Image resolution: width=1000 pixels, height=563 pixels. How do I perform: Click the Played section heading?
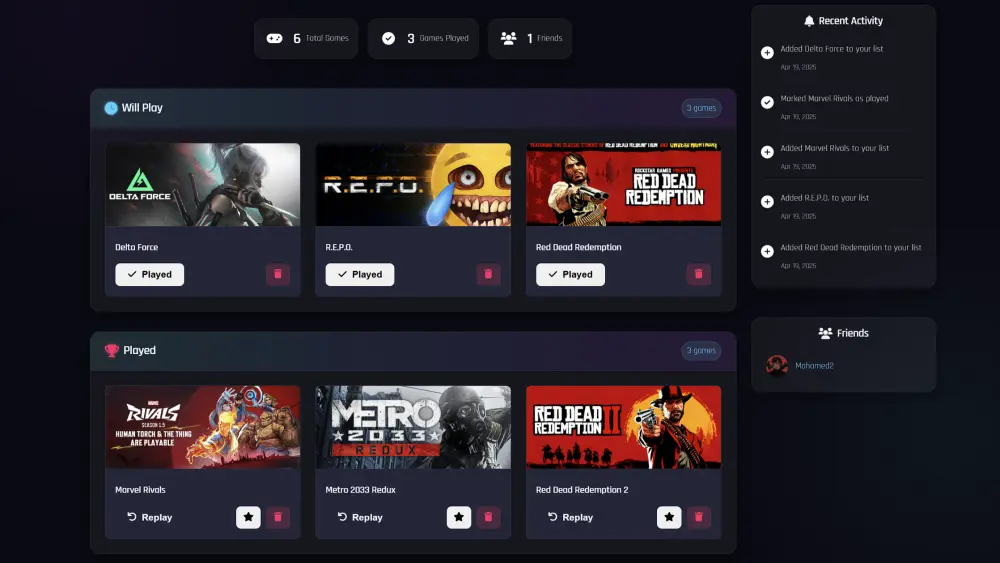[x=139, y=351]
